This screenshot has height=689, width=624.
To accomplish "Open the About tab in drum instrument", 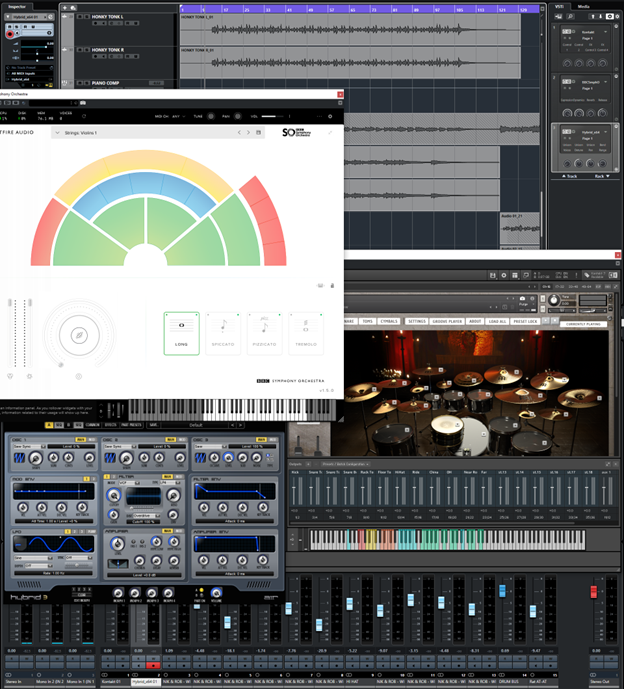I will [475, 321].
